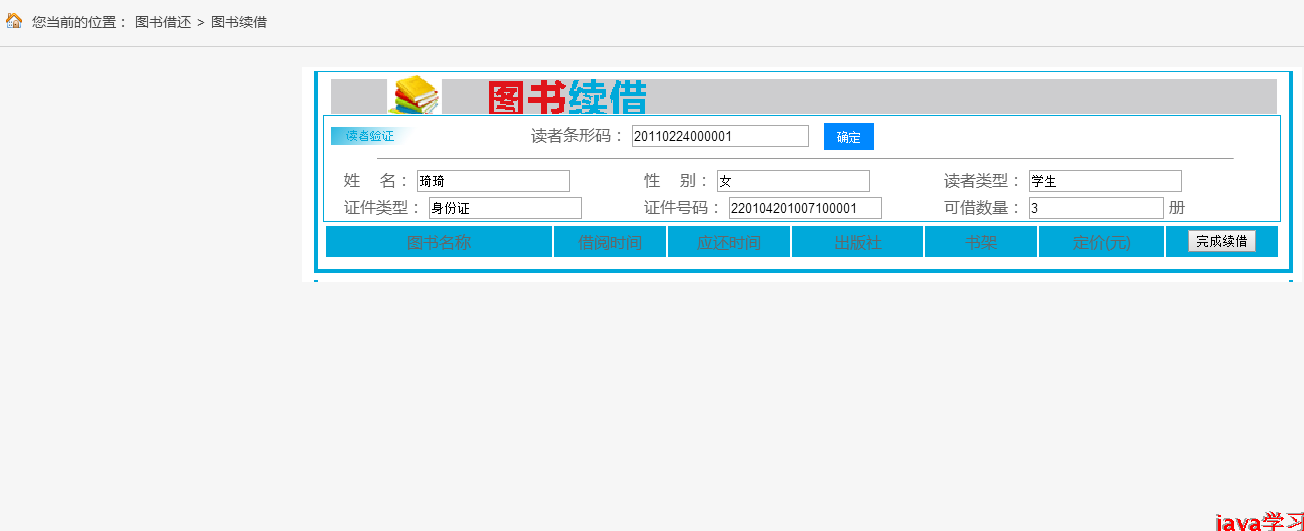Screen dimensions: 1304x531
Task: Click the 读者类型 field showing 学生
Action: [1105, 181]
